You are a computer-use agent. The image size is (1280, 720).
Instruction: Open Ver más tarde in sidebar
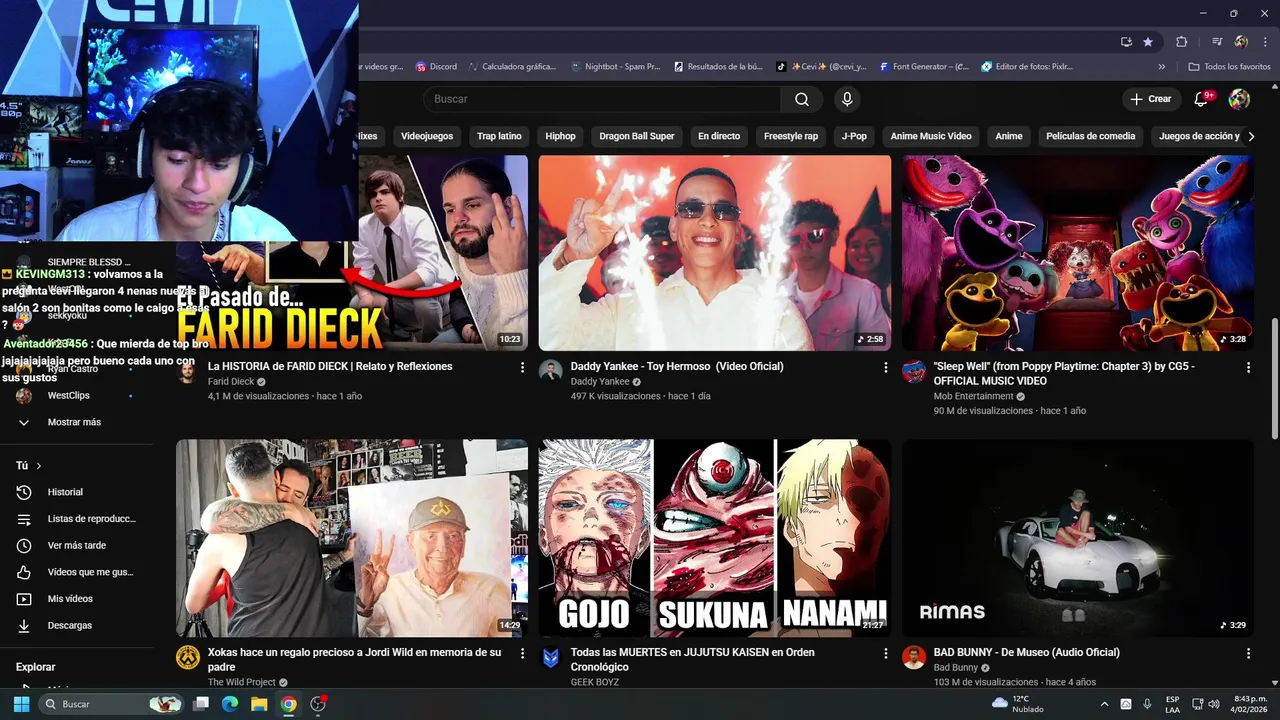click(x=74, y=545)
